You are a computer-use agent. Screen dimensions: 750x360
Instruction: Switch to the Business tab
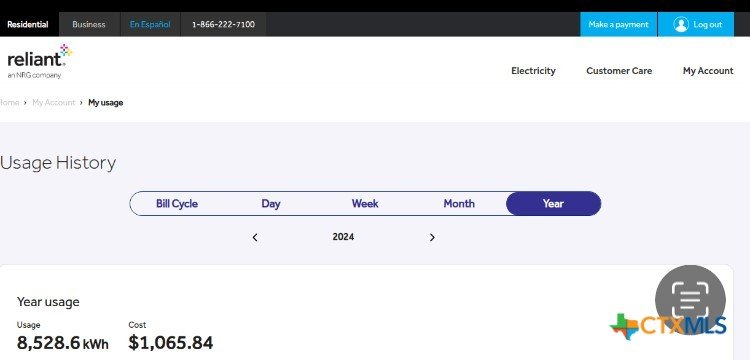coord(89,24)
